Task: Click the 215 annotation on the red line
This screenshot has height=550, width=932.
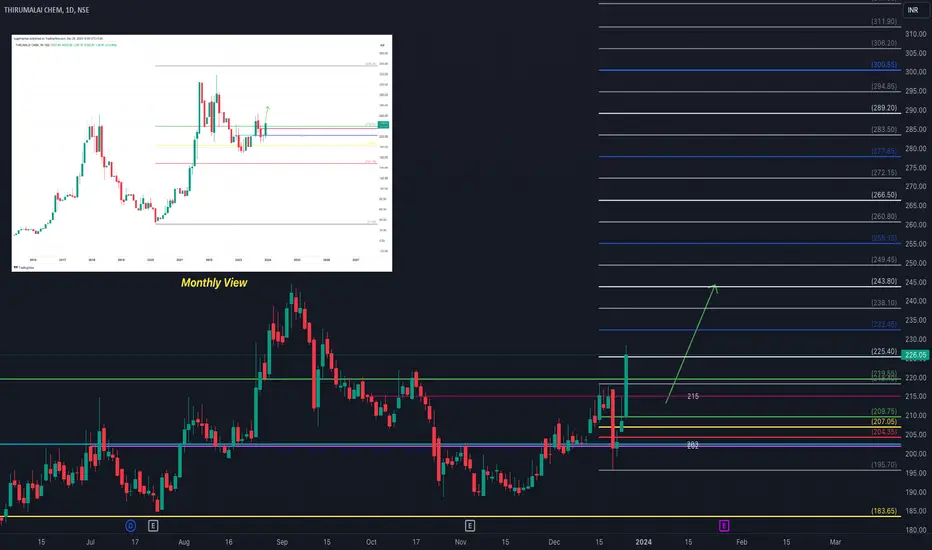Action: point(693,396)
